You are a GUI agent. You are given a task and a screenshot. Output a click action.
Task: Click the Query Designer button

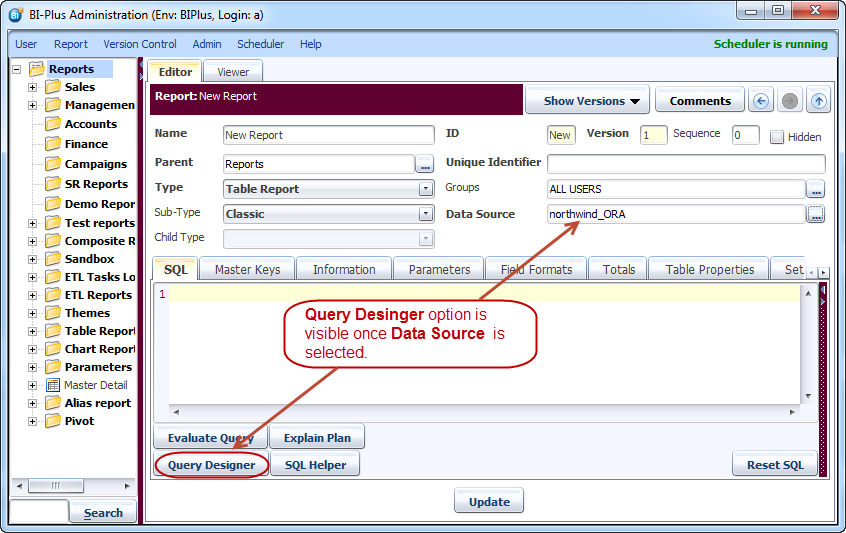[211, 465]
